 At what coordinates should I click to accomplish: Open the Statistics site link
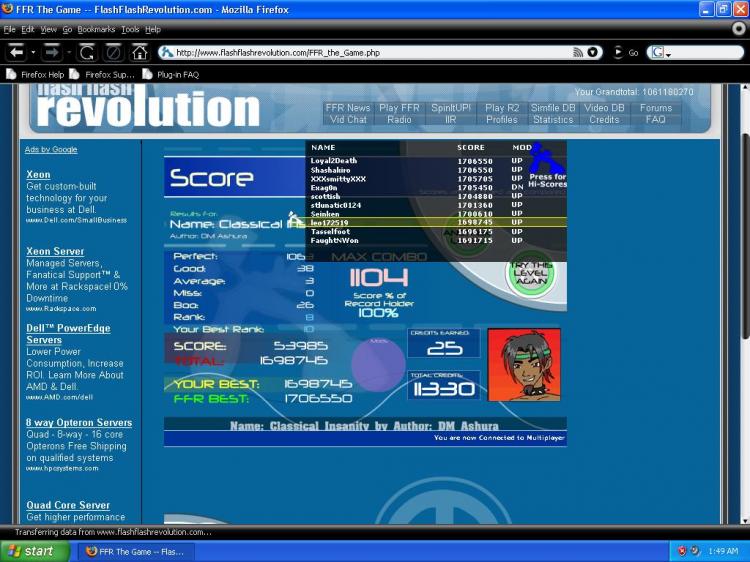pos(553,120)
